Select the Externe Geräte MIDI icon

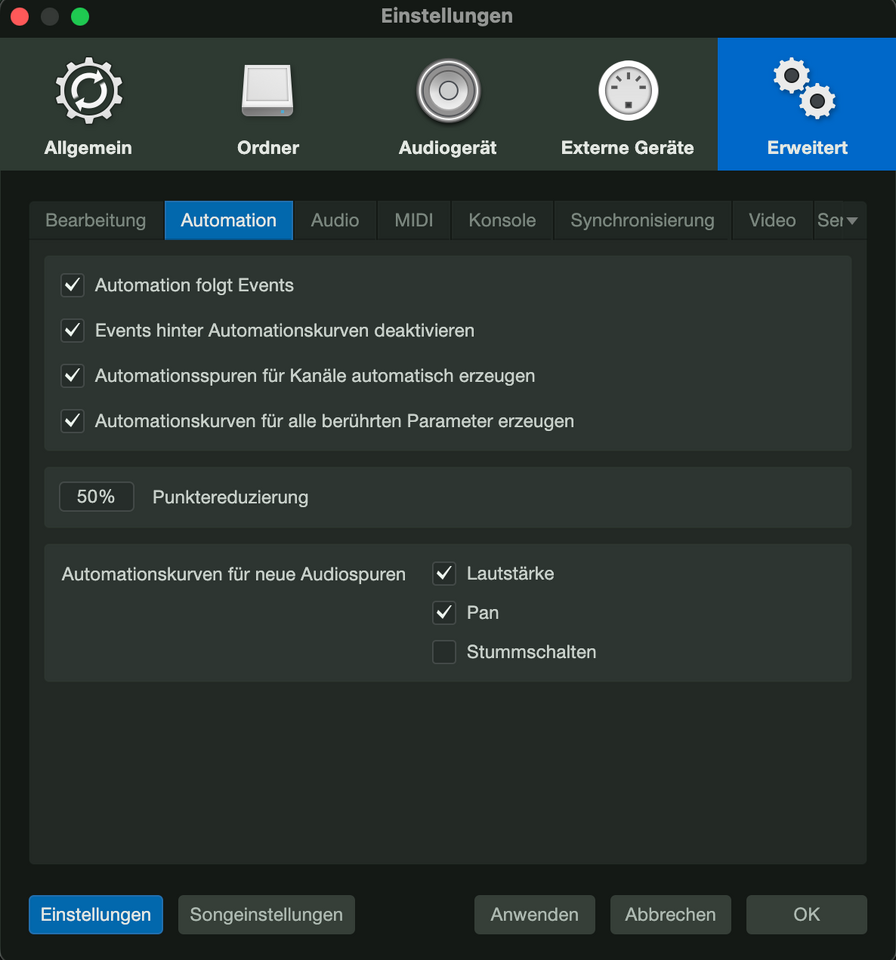point(627,91)
